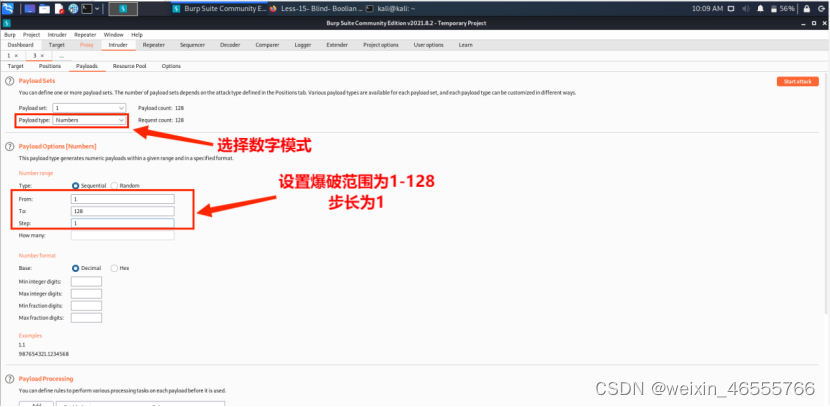
Task: Close Intruder attack tab 3
Action: (42, 56)
